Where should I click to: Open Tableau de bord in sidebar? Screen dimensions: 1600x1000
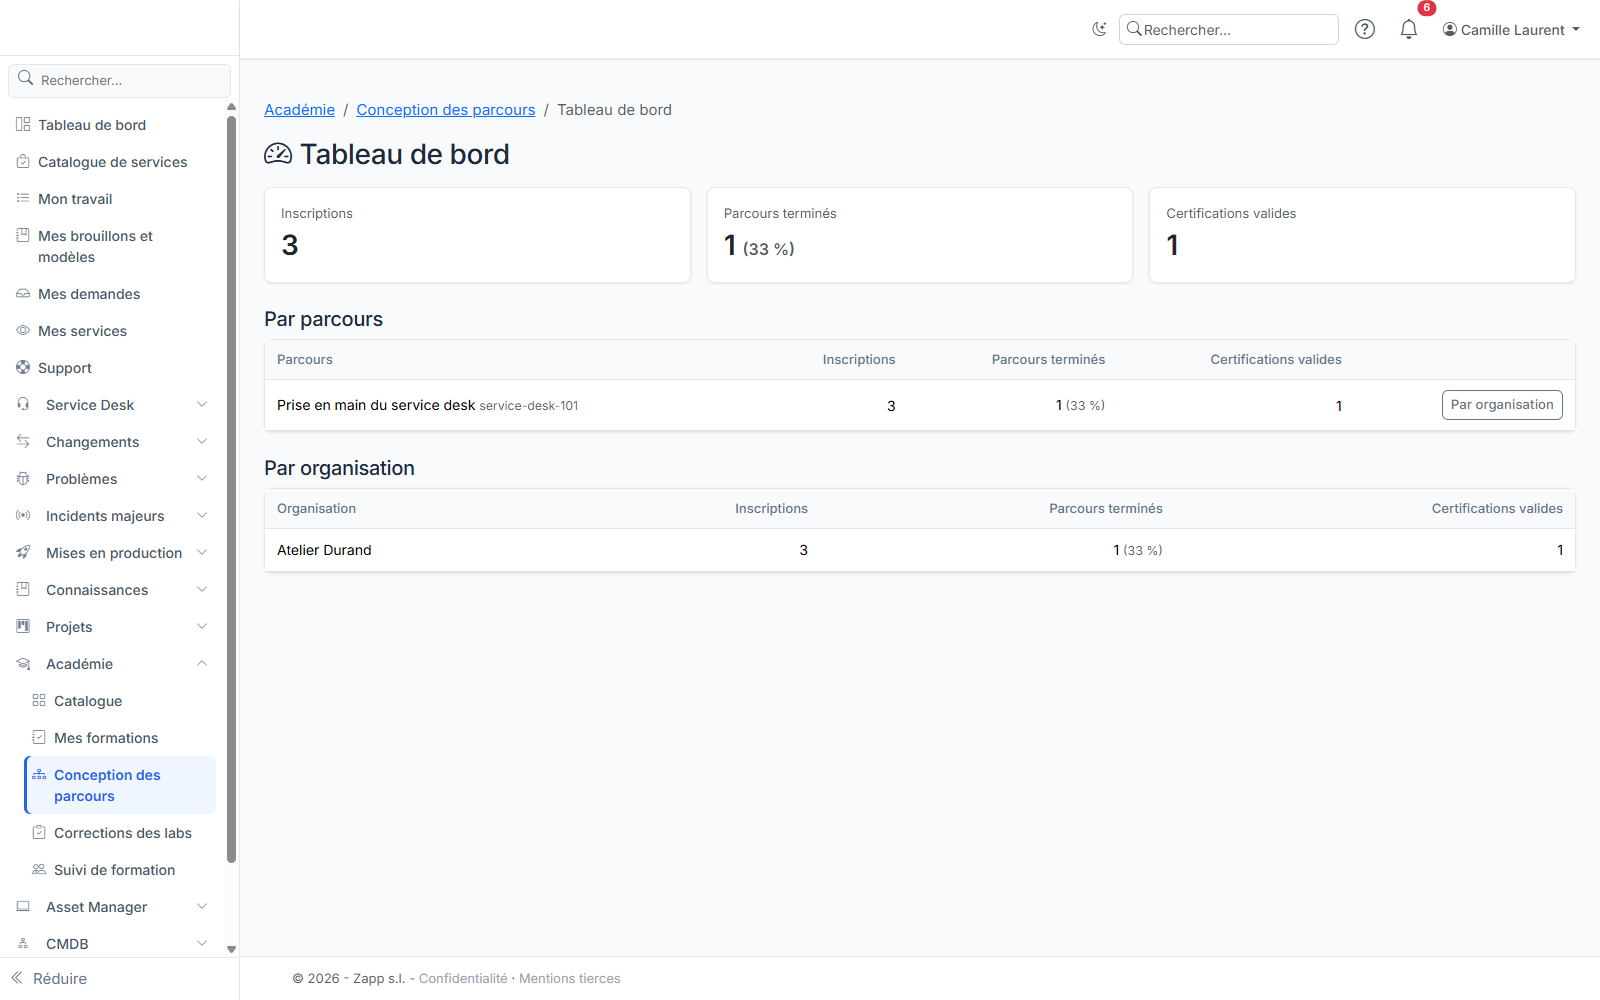pyautogui.click(x=92, y=125)
